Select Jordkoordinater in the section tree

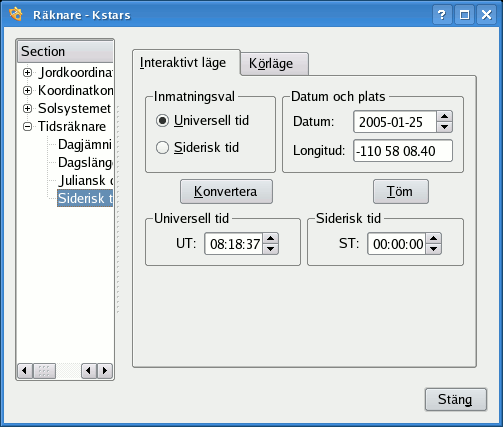(75, 72)
